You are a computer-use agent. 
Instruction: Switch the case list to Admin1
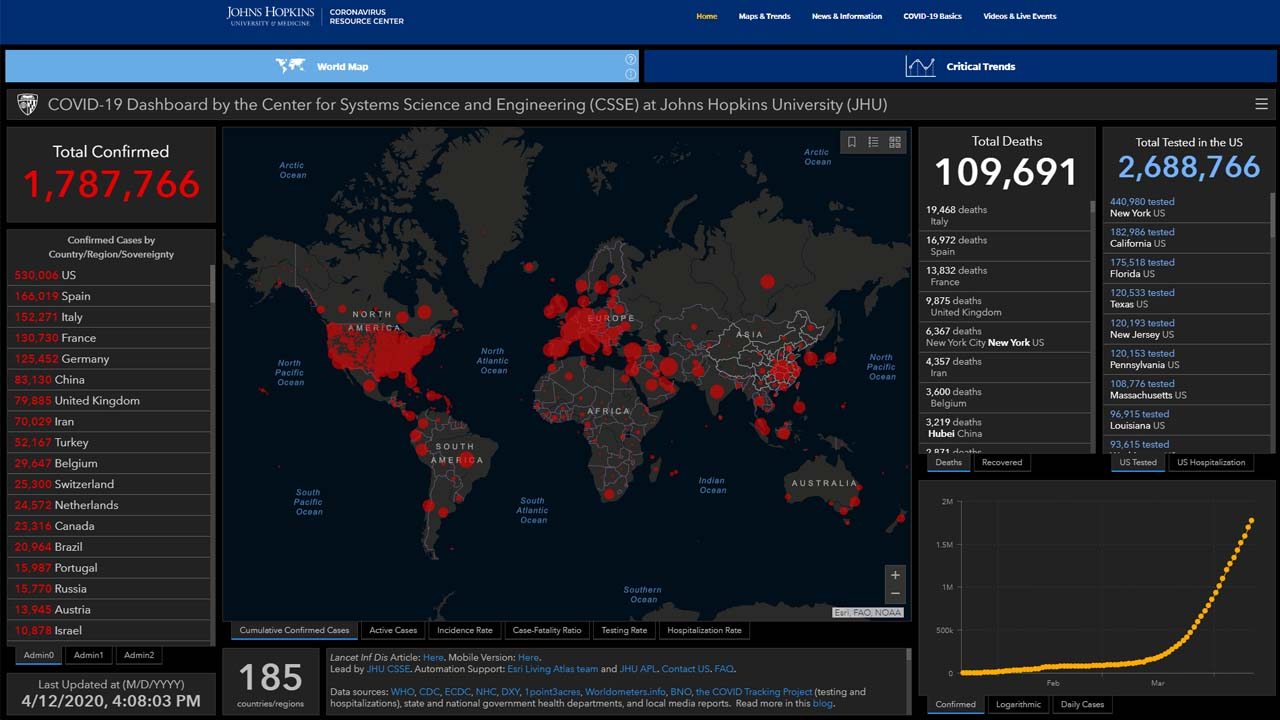[x=88, y=655]
